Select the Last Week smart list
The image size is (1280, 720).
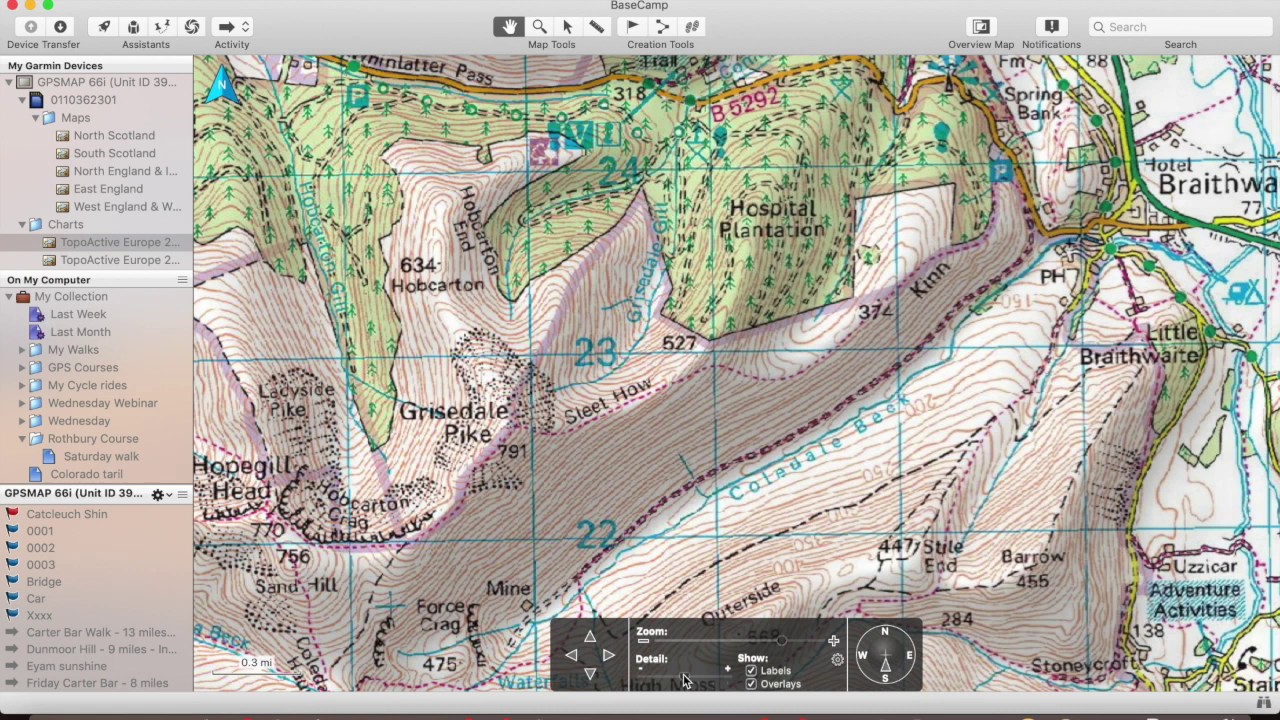[x=78, y=314]
